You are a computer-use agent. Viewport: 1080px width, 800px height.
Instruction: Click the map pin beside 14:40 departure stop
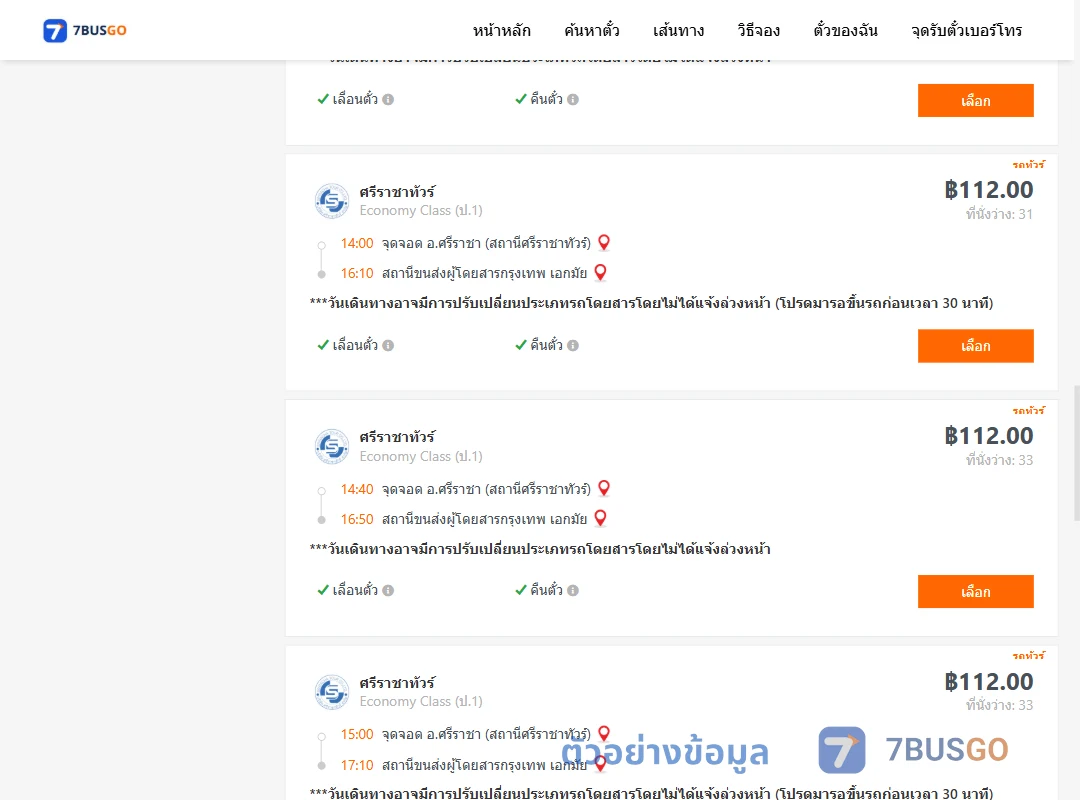coord(604,489)
